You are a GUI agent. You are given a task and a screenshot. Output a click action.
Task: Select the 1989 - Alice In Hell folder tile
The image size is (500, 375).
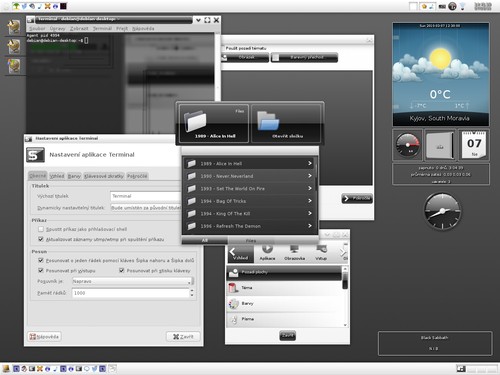214,124
